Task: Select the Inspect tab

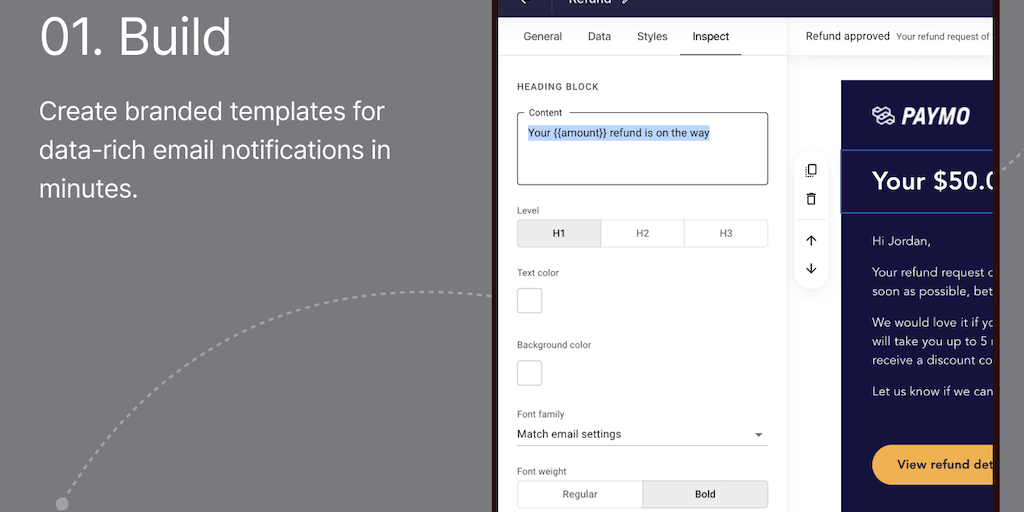Action: click(x=711, y=37)
